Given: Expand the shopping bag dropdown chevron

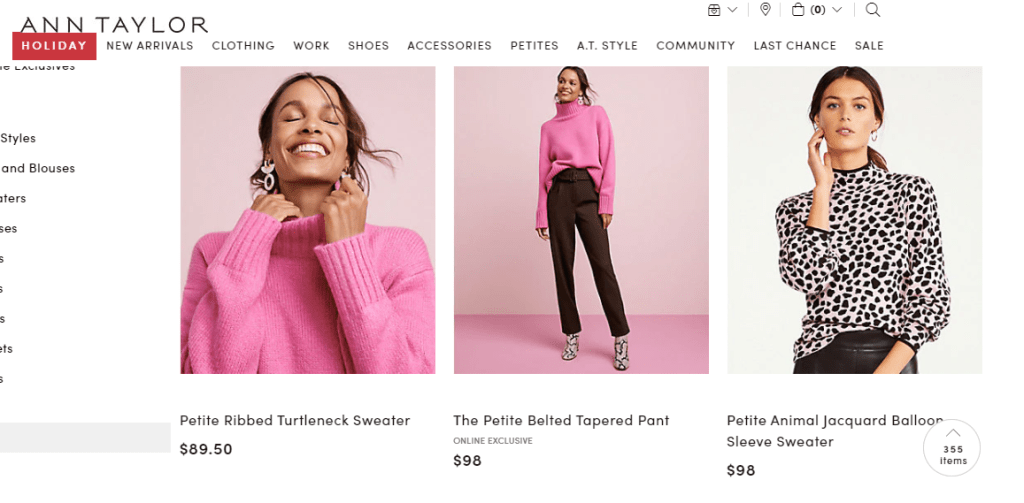Looking at the screenshot, I should point(837,10).
